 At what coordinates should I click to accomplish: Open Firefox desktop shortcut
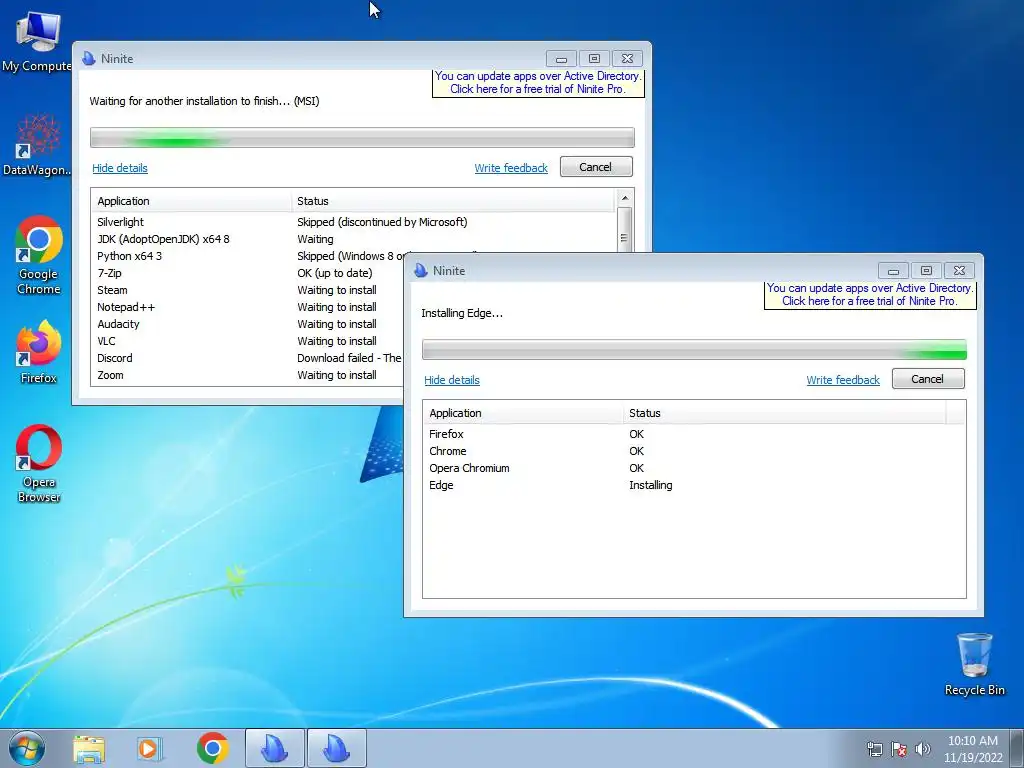pyautogui.click(x=39, y=351)
